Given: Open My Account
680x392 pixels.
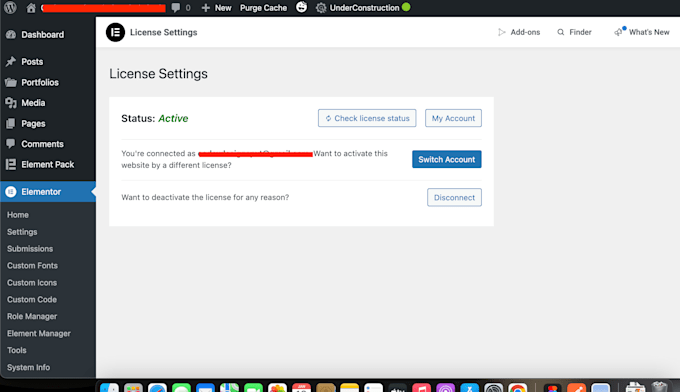Looking at the screenshot, I should (453, 118).
